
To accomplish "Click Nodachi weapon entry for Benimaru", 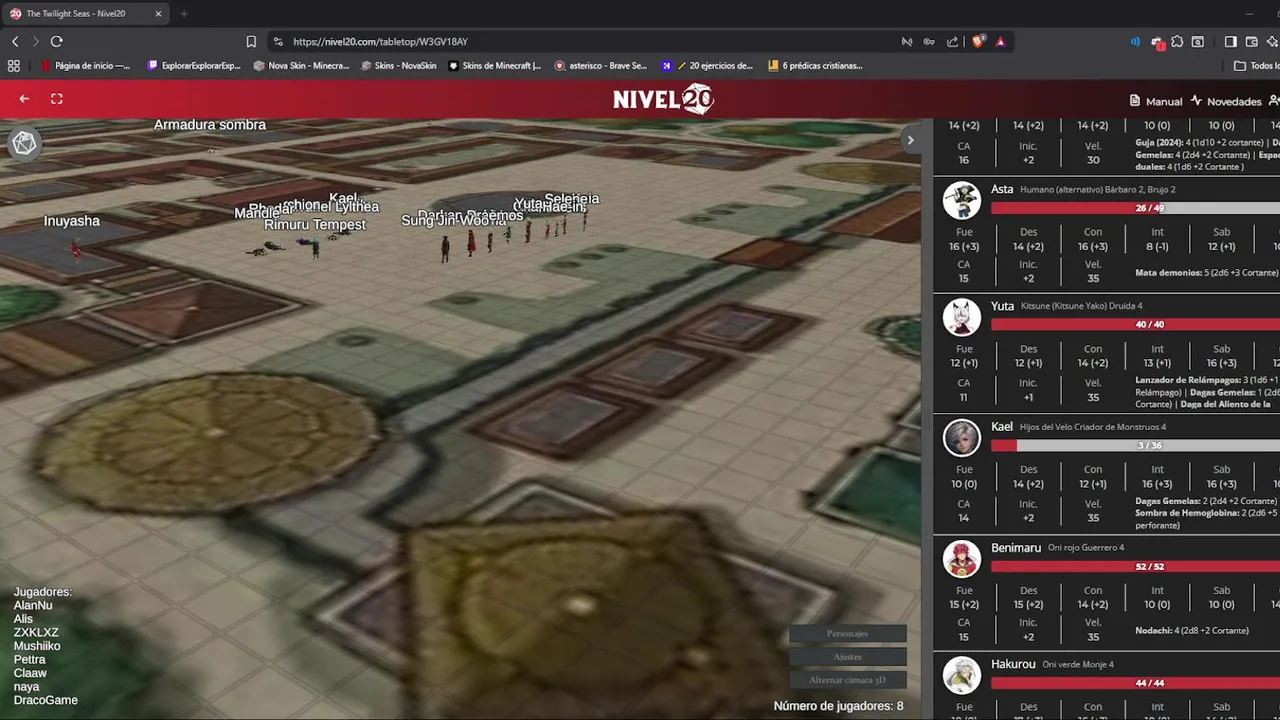I will (1192, 631).
